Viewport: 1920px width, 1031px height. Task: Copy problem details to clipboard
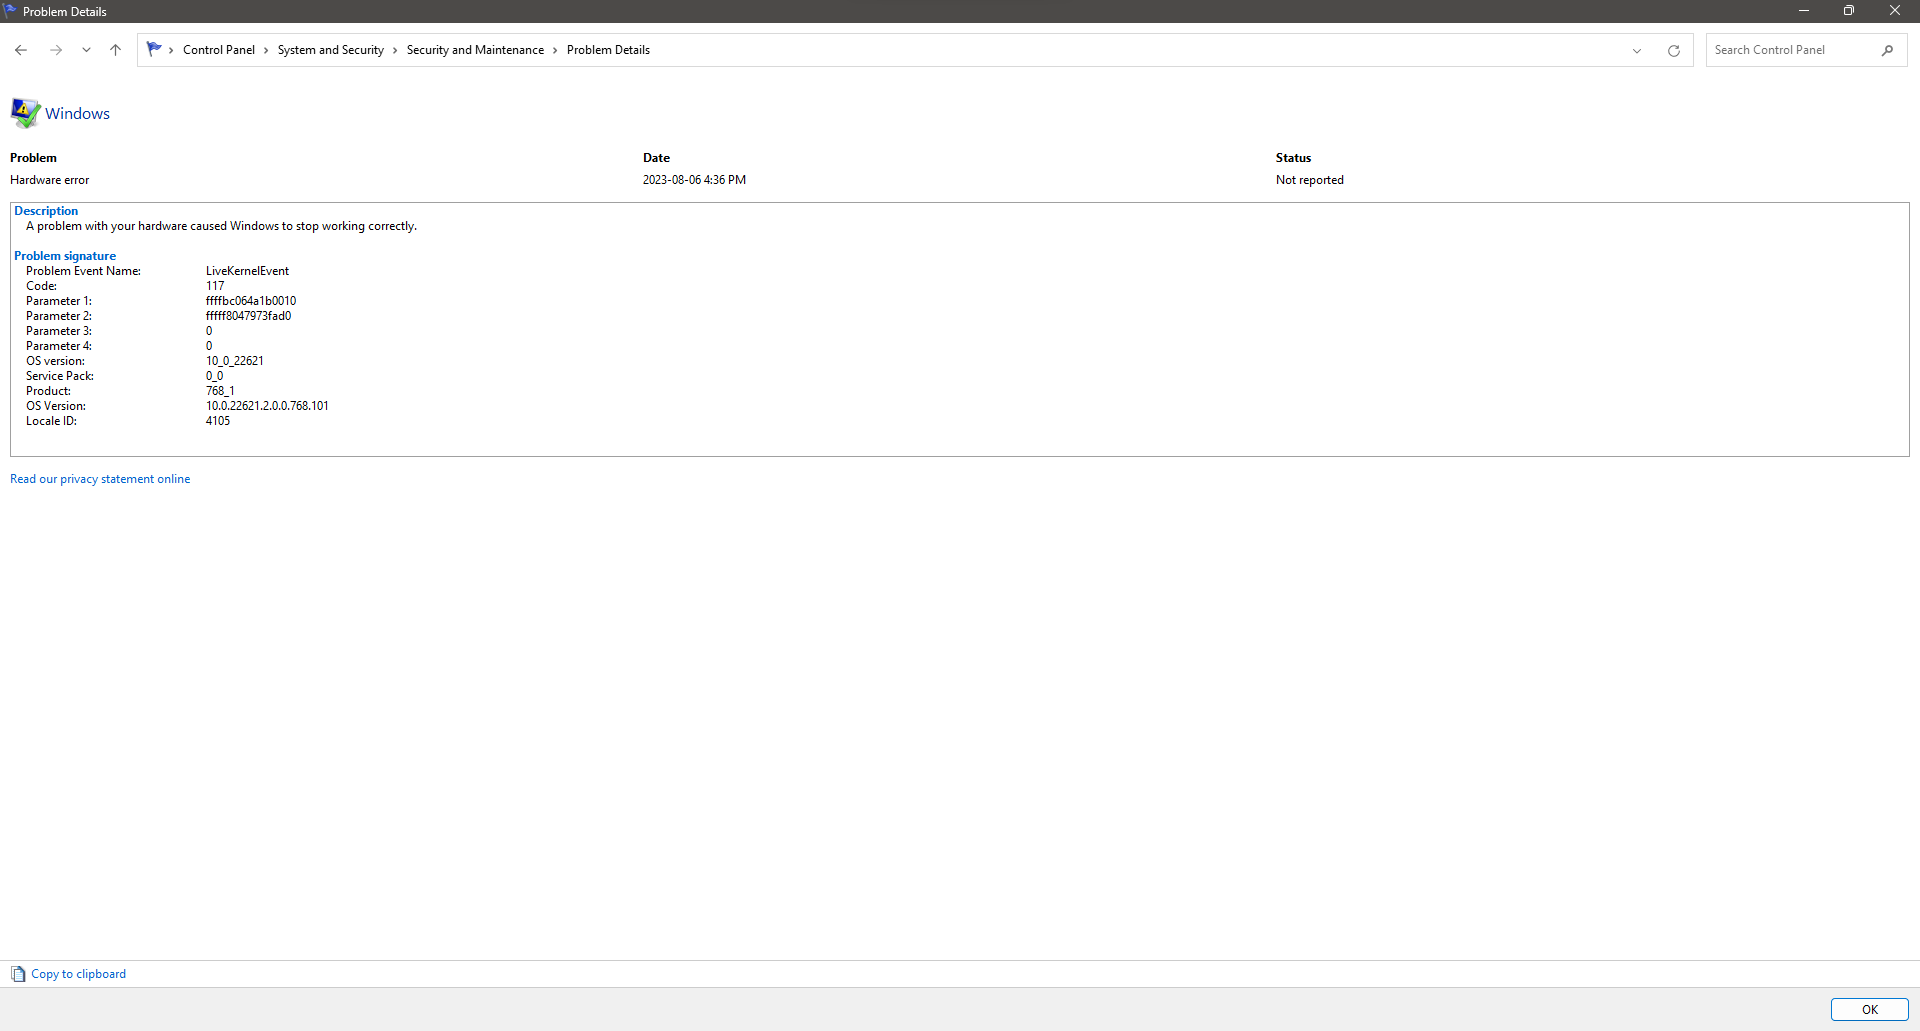tap(78, 974)
